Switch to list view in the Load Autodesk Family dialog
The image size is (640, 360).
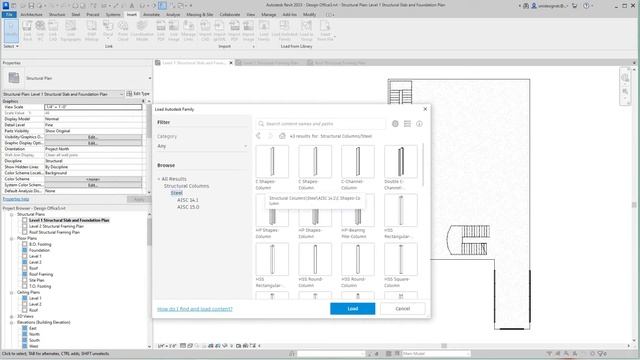407,124
